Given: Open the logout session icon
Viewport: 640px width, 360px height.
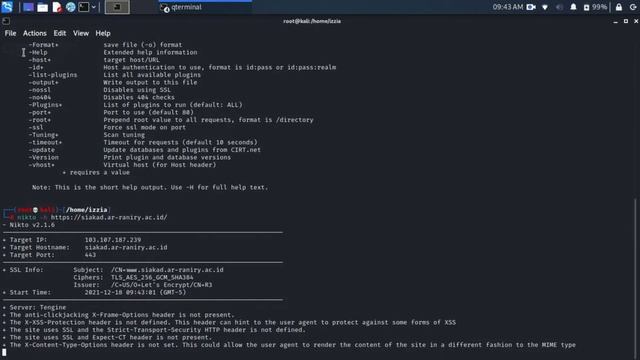Looking at the screenshot, I should 633,7.
